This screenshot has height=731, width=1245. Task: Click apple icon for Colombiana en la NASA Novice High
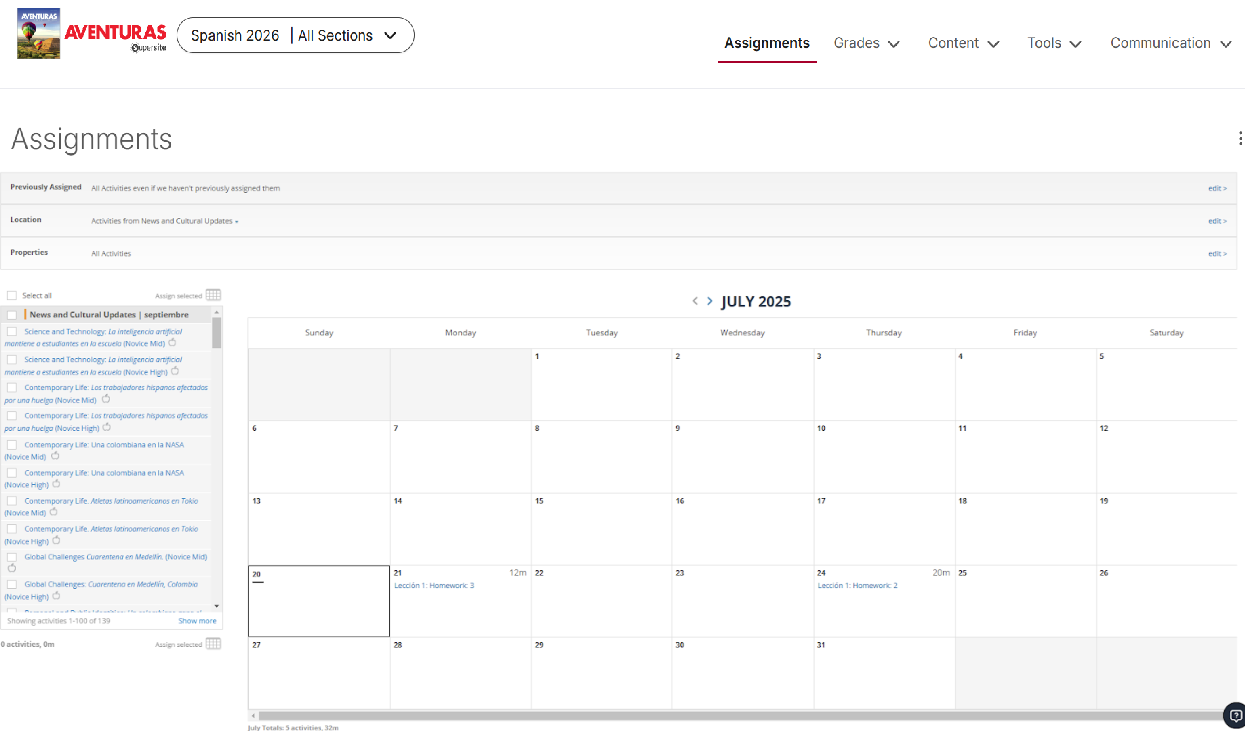[58, 483]
